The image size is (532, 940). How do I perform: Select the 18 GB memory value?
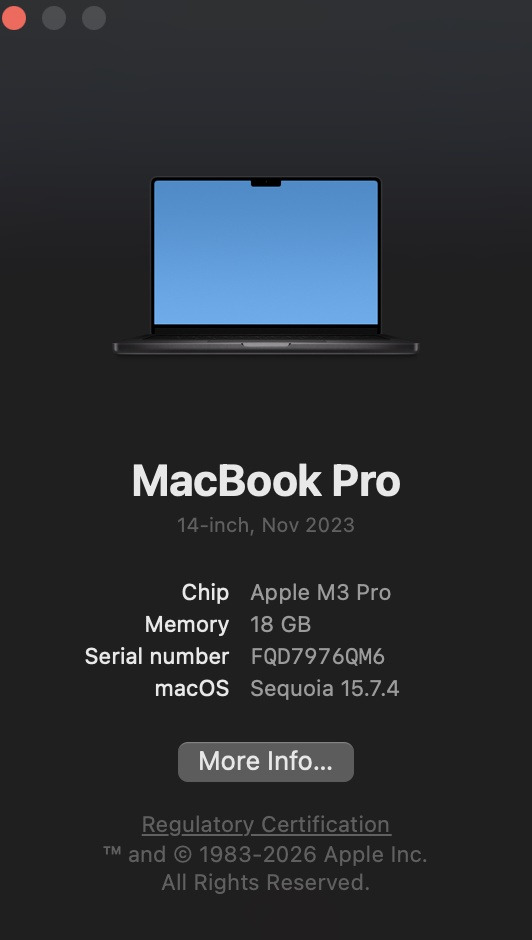(281, 625)
